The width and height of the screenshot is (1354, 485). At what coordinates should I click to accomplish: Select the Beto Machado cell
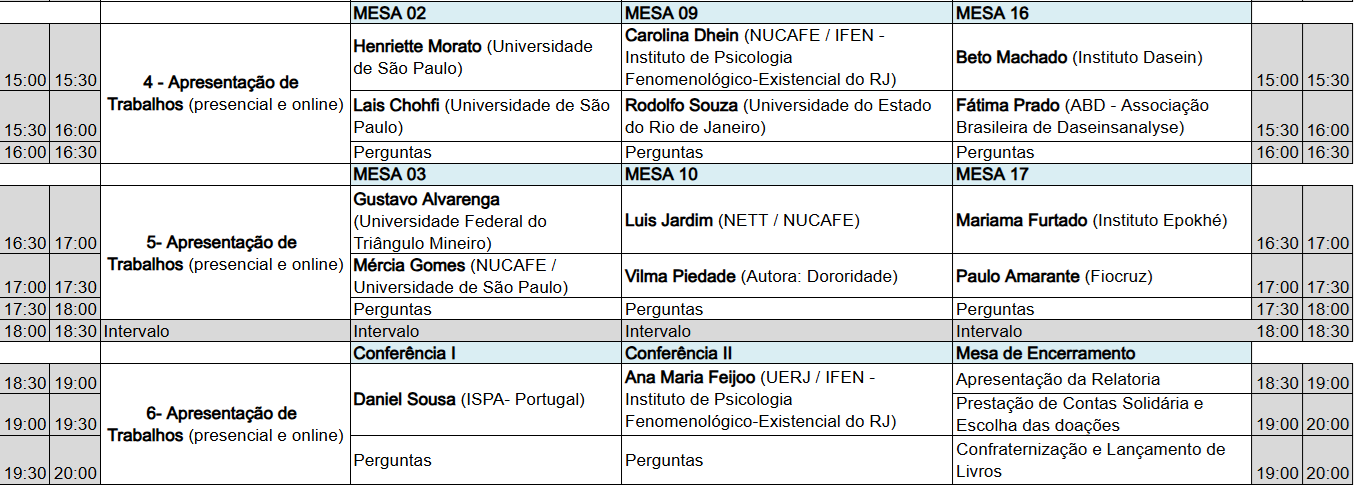[x=1100, y=57]
